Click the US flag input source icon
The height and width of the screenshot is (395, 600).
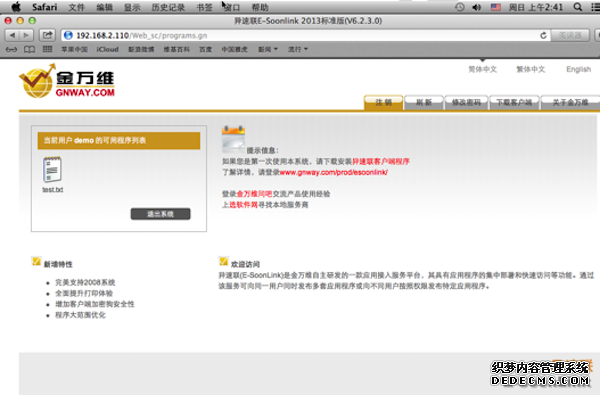(x=496, y=7)
